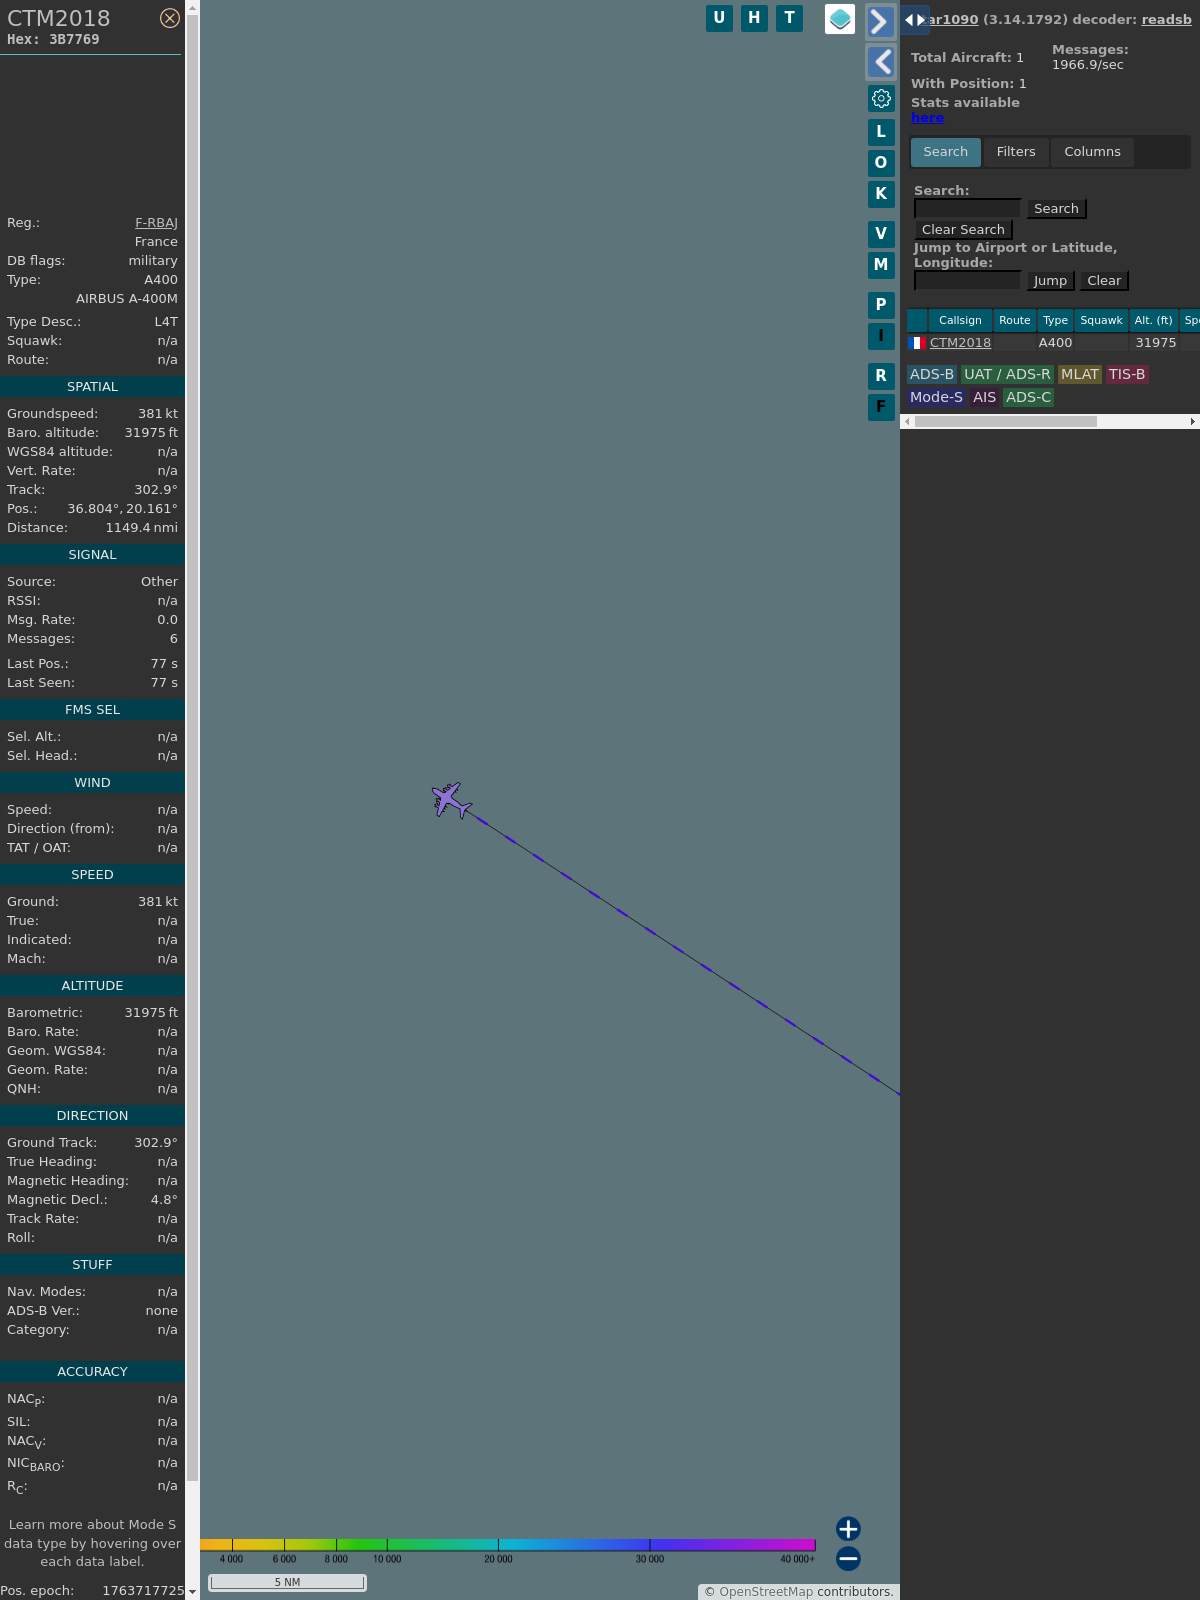1200x1600 pixels.
Task: Sort table by Alt. (ft) column
Action: click(1153, 320)
